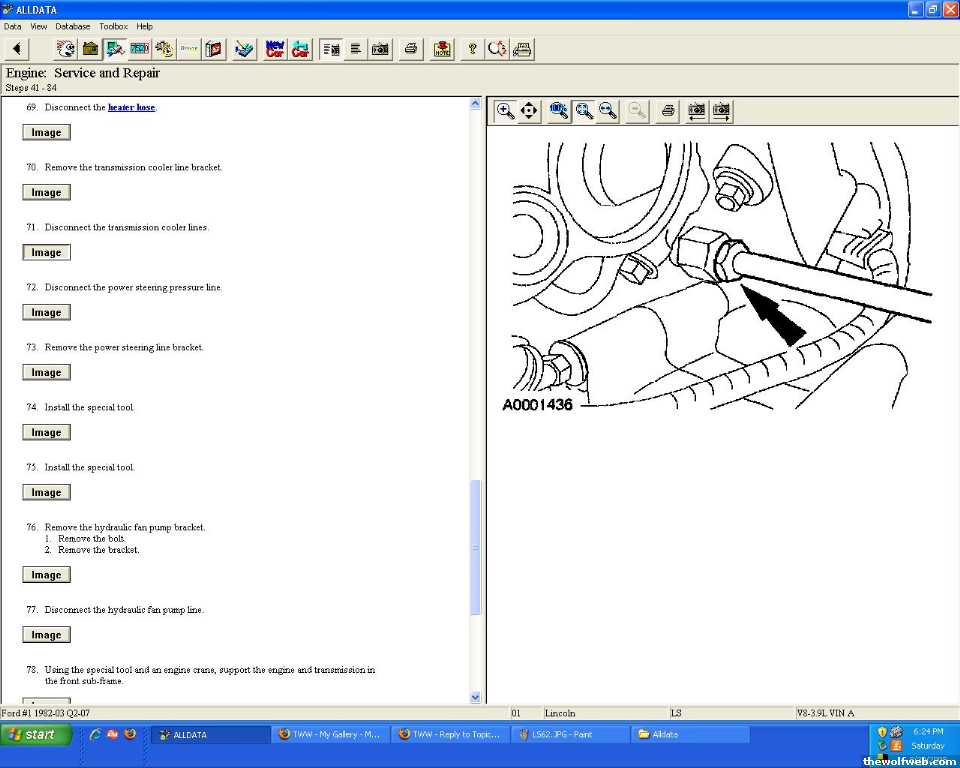Image resolution: width=960 pixels, height=768 pixels.
Task: Click the back arrow in main toolbar
Action: [18, 49]
